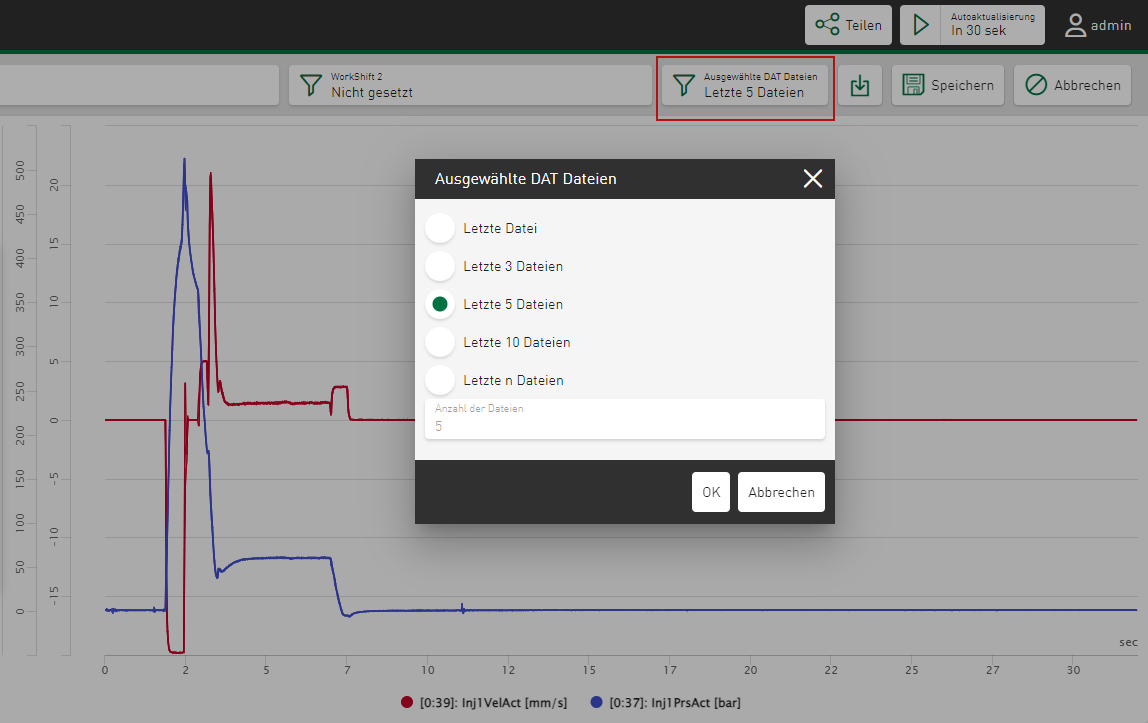Click the Letzte 5 Dateien radio button
This screenshot has width=1148, height=723.
click(440, 304)
